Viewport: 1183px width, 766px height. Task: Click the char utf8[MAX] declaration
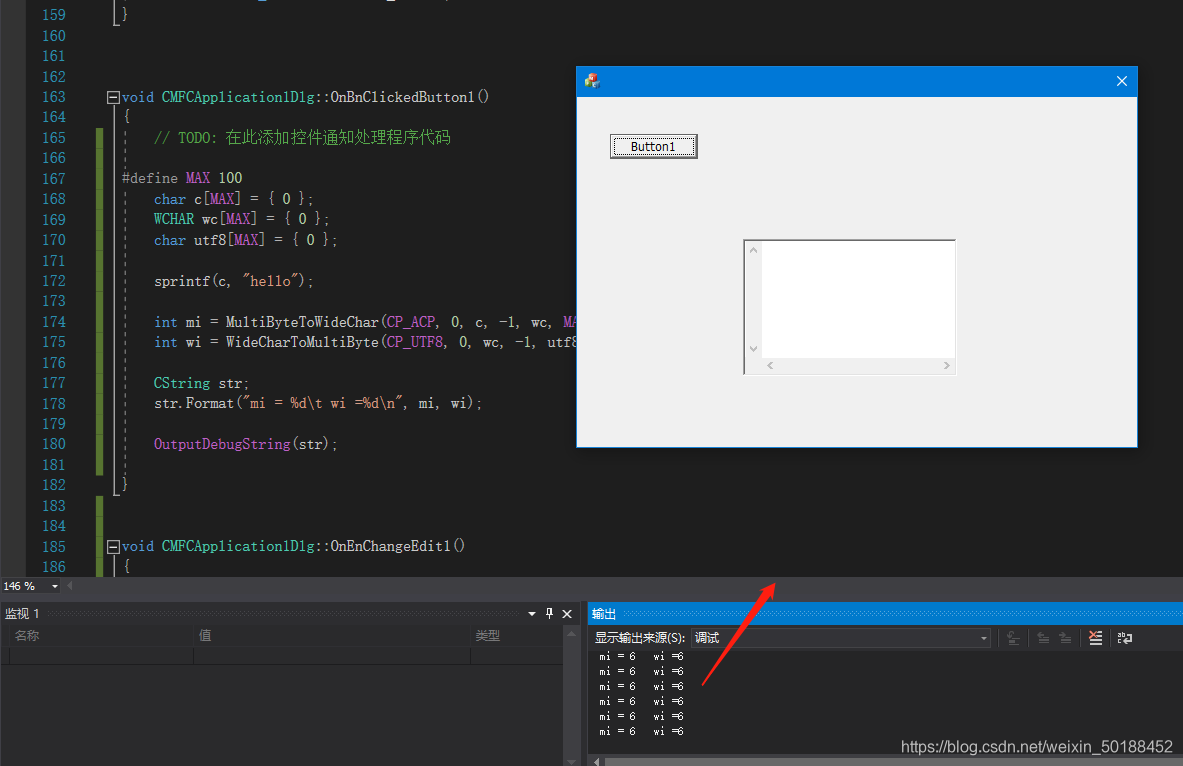tap(245, 240)
